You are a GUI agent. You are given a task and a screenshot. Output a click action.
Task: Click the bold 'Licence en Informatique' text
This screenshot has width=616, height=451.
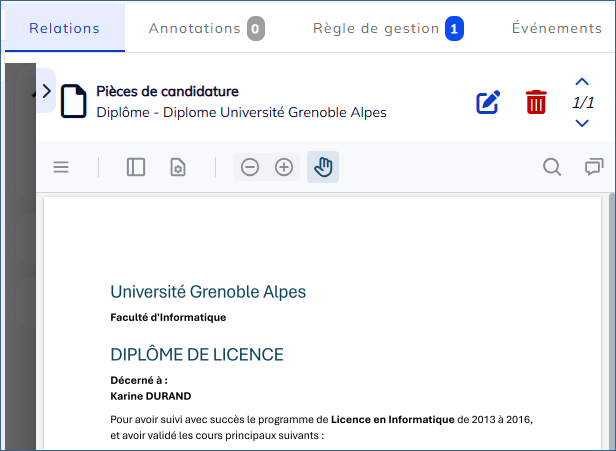click(392, 420)
